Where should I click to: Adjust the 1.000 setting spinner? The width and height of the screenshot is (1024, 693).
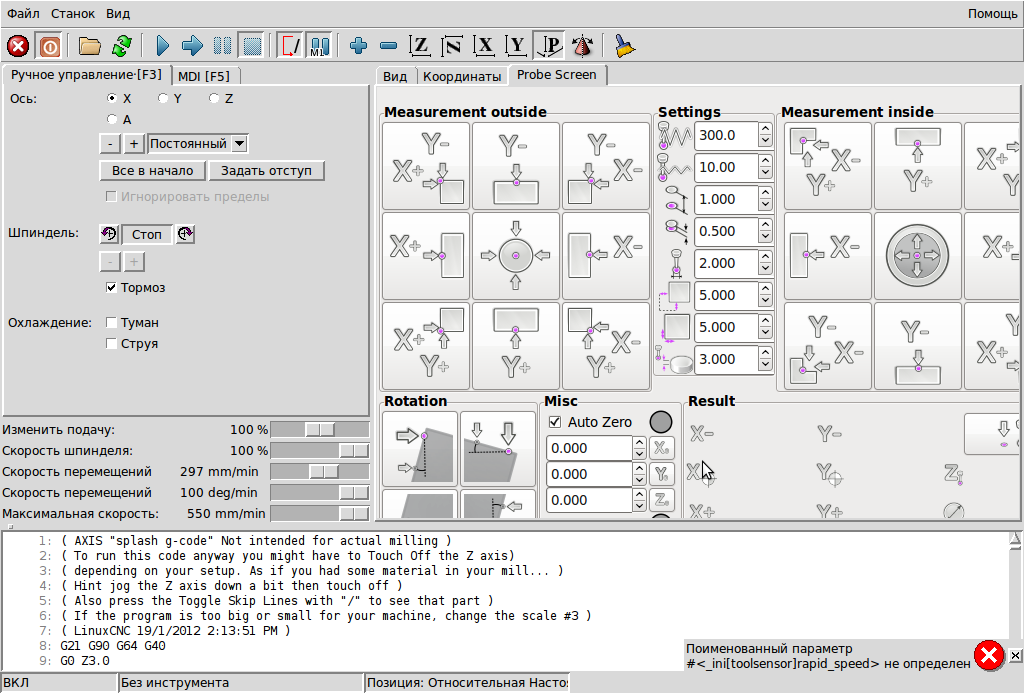(x=765, y=199)
